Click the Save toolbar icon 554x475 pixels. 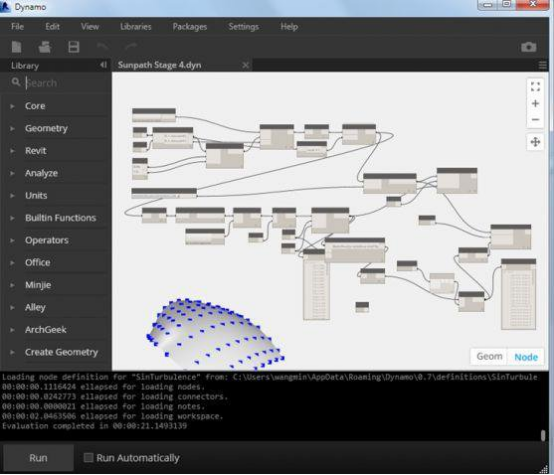point(73,47)
